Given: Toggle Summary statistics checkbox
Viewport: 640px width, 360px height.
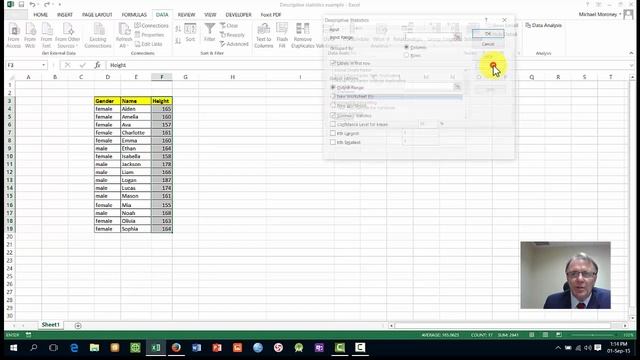Looking at the screenshot, I should click(x=333, y=116).
